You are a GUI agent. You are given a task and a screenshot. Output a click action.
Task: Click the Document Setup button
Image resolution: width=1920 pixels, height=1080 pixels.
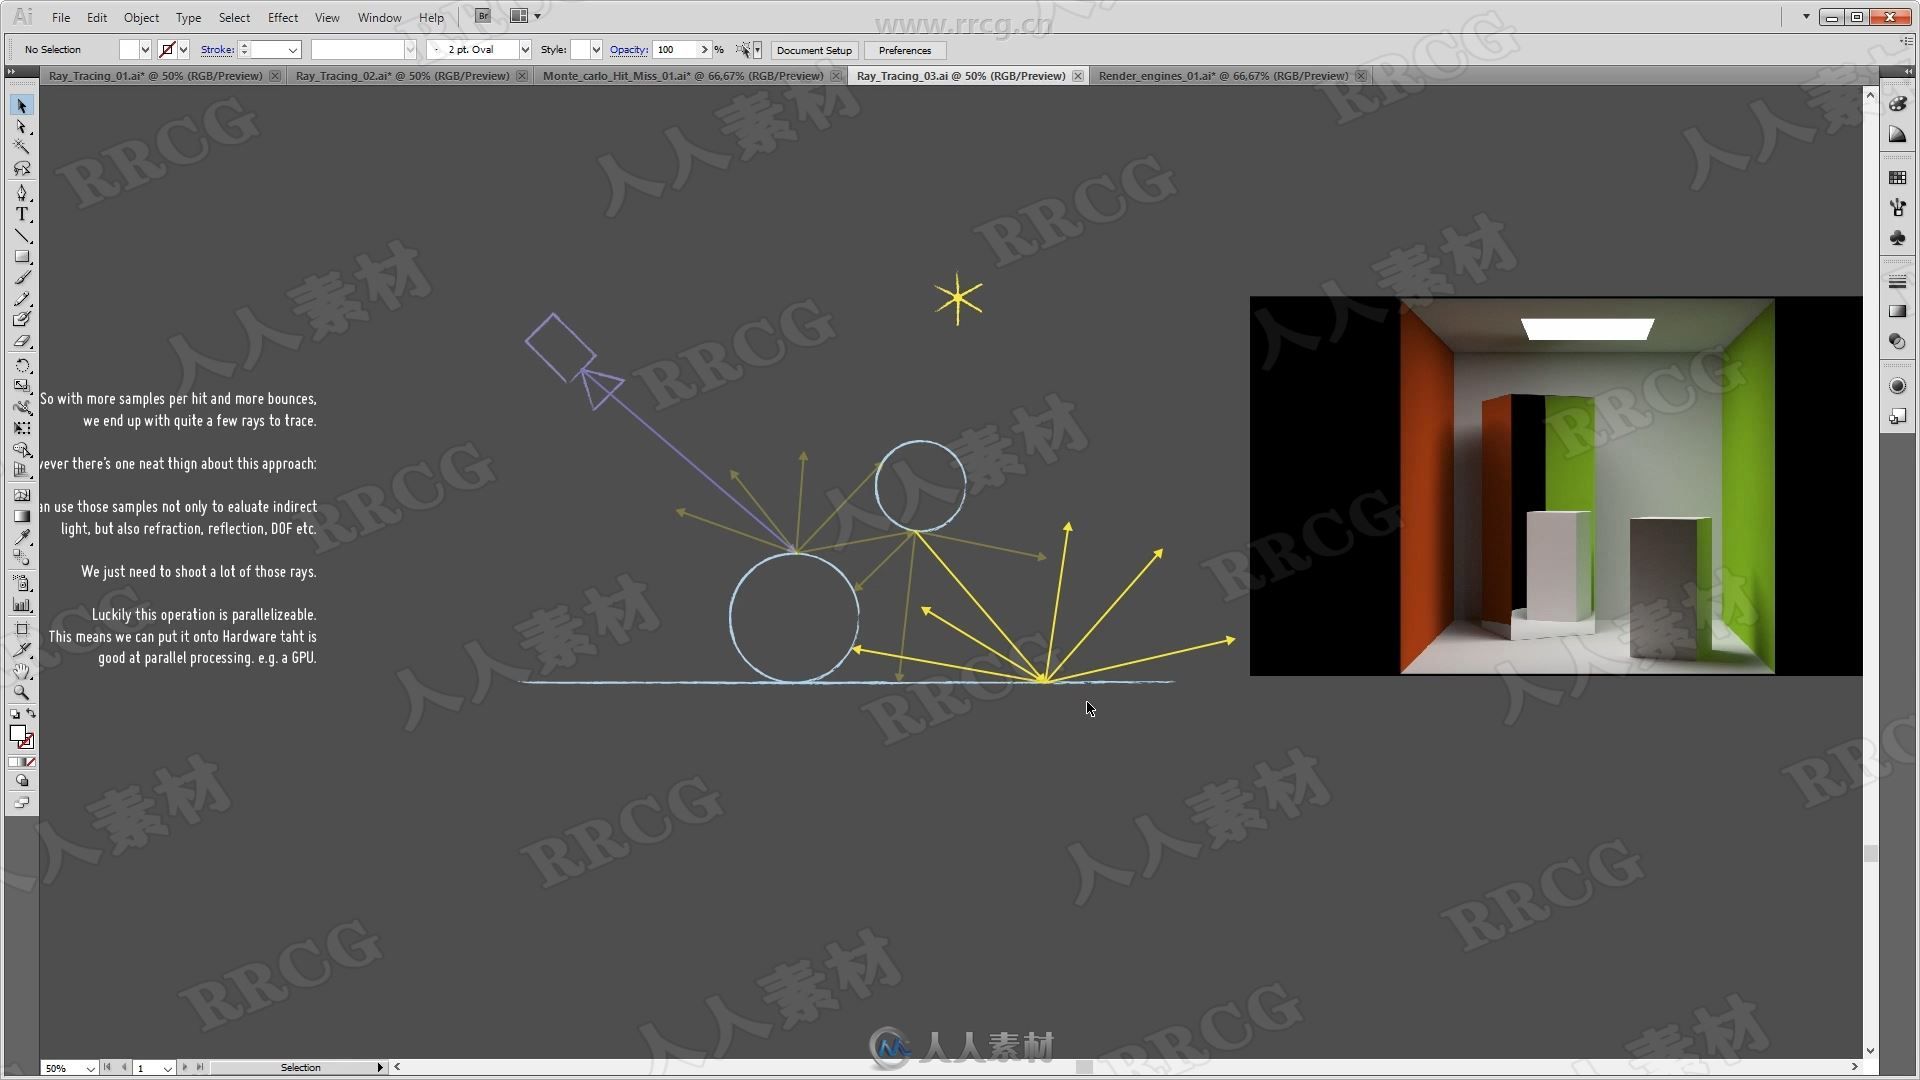click(814, 50)
